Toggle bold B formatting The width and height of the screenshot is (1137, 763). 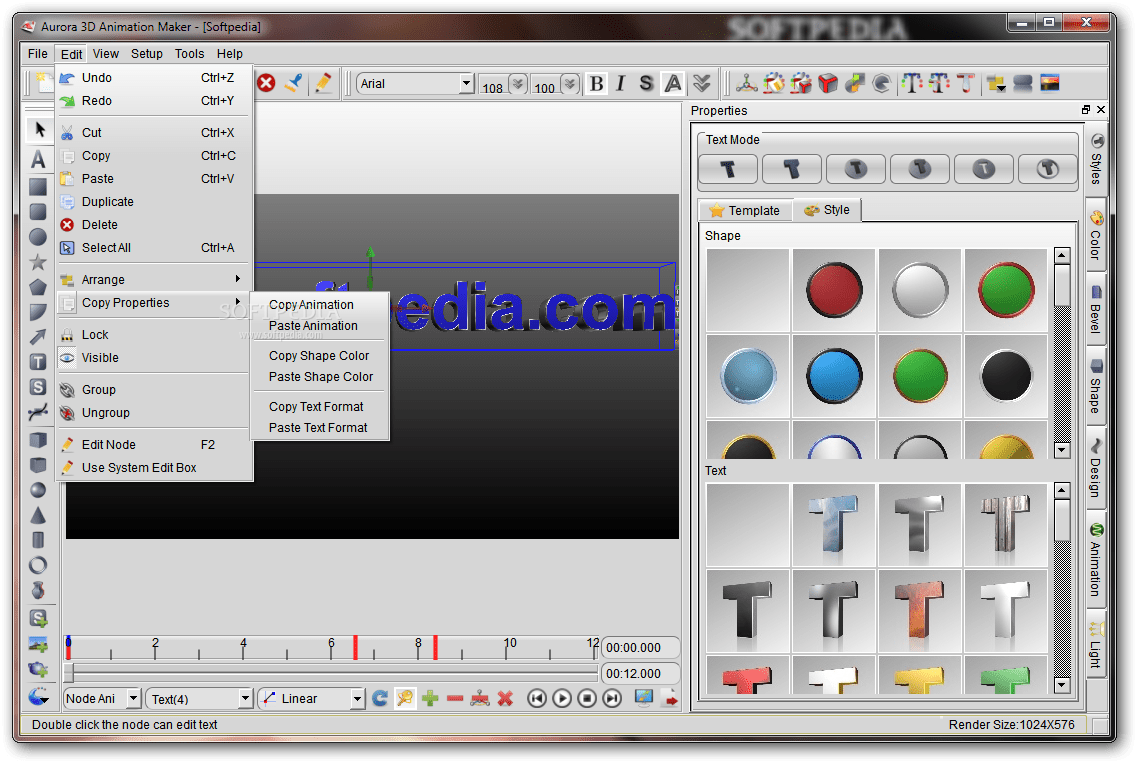[596, 84]
